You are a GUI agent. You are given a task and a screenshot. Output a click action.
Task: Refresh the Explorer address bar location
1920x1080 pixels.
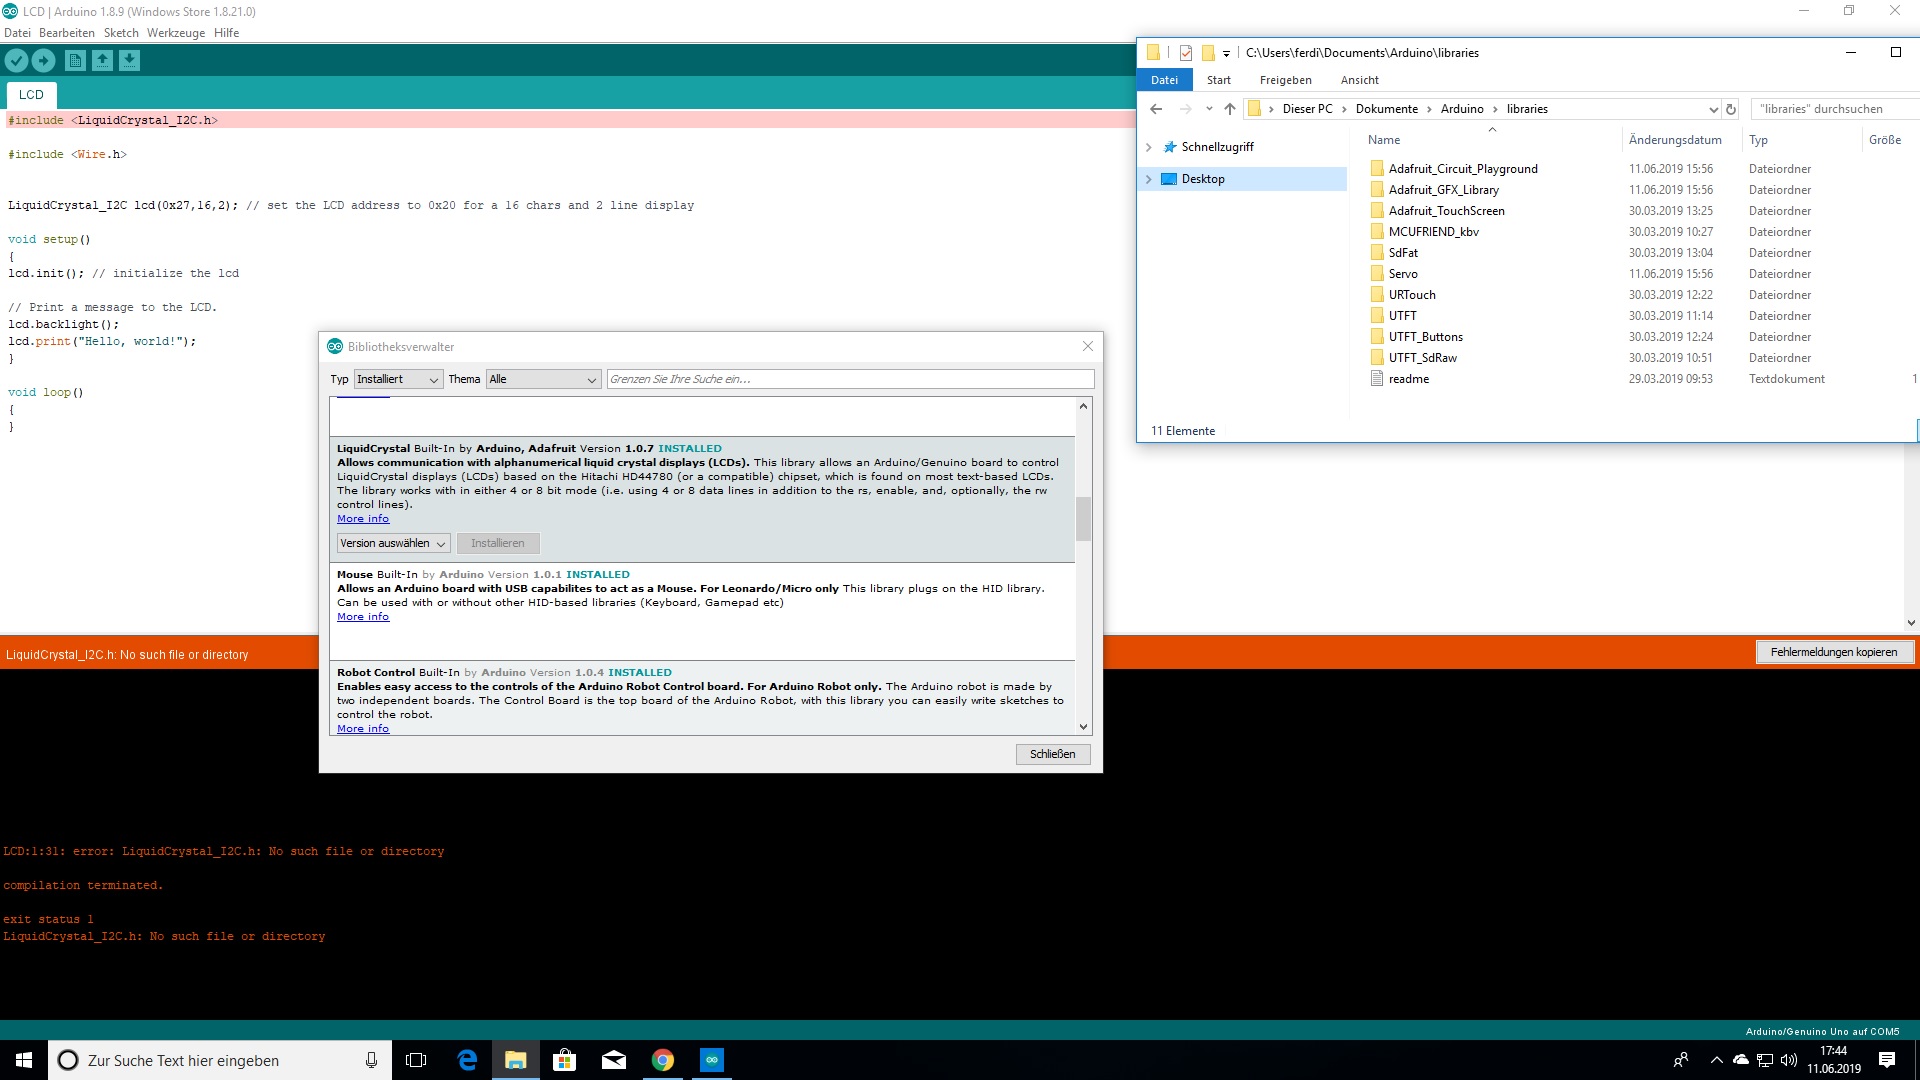tap(1731, 109)
